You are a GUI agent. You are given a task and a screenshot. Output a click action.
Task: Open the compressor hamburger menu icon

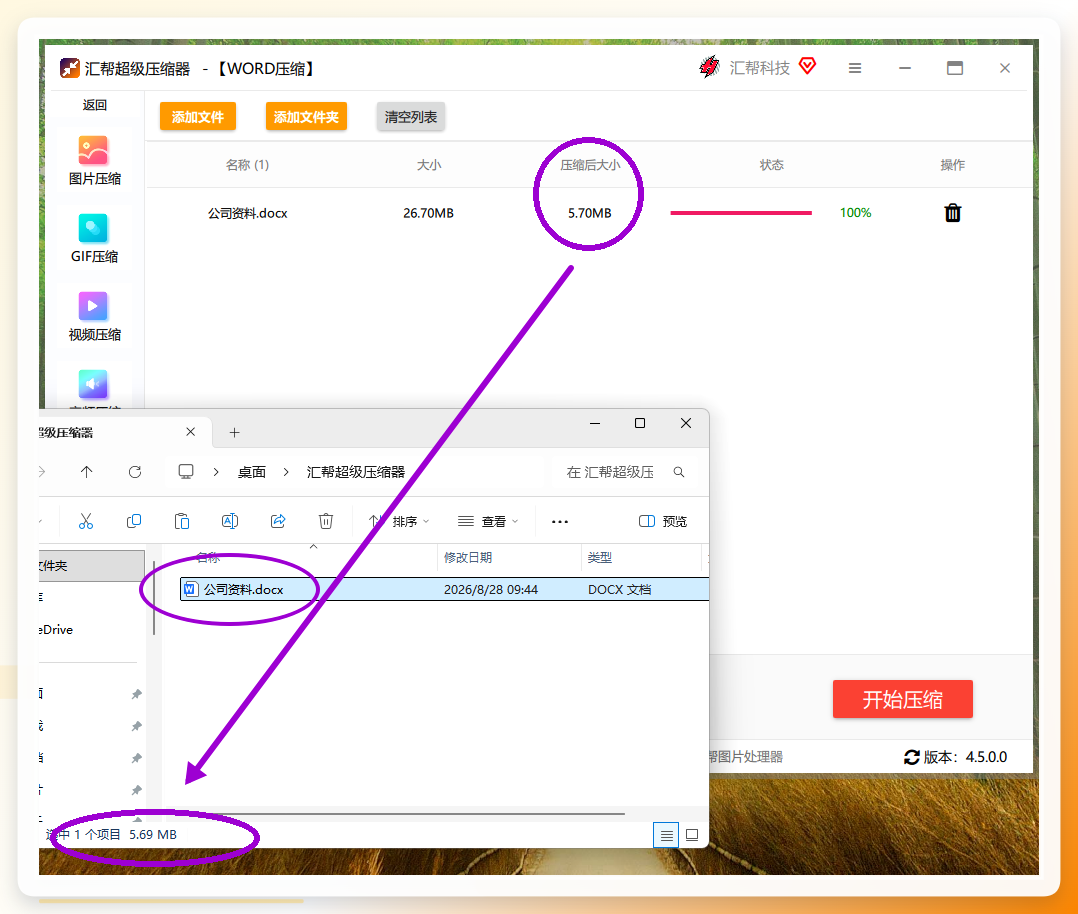tap(855, 68)
